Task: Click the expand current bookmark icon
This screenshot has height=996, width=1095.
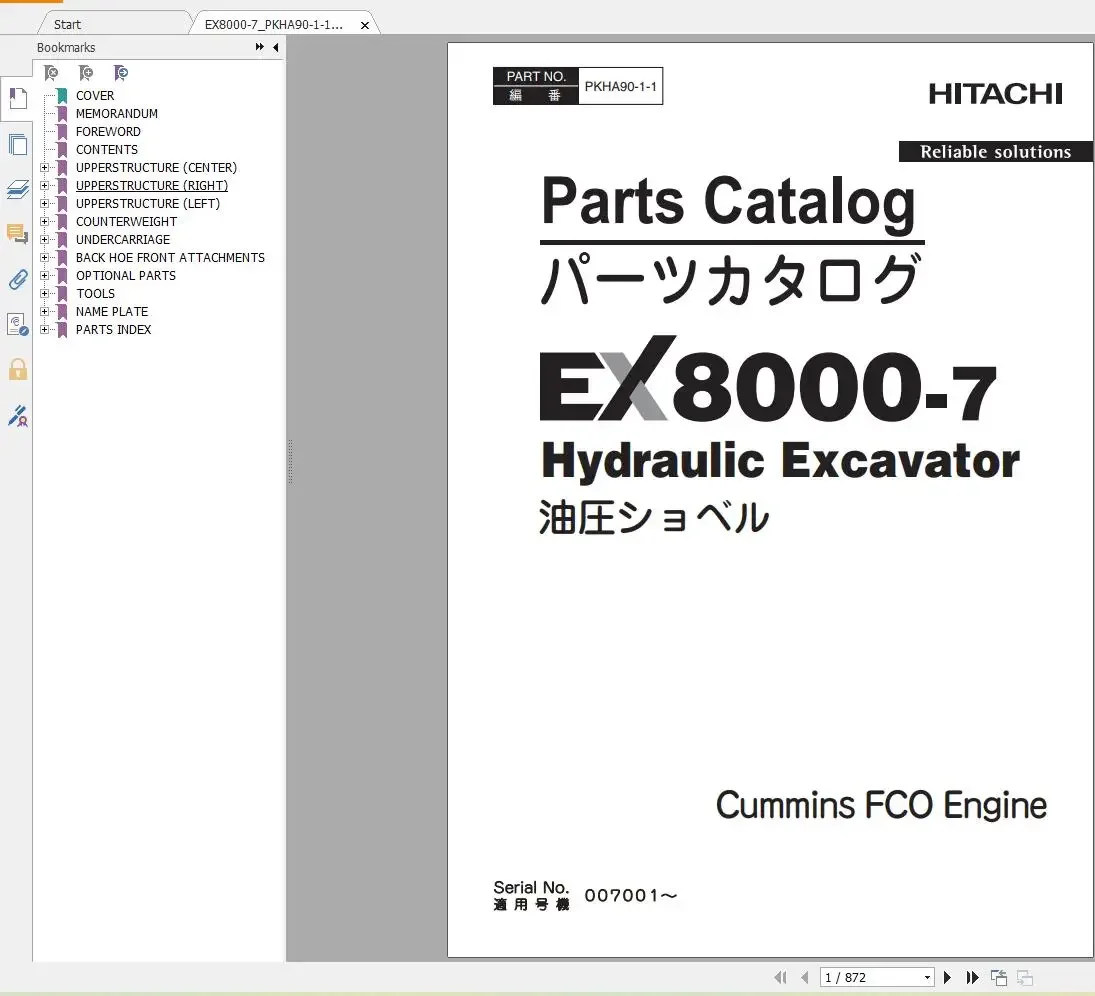Action: (121, 73)
